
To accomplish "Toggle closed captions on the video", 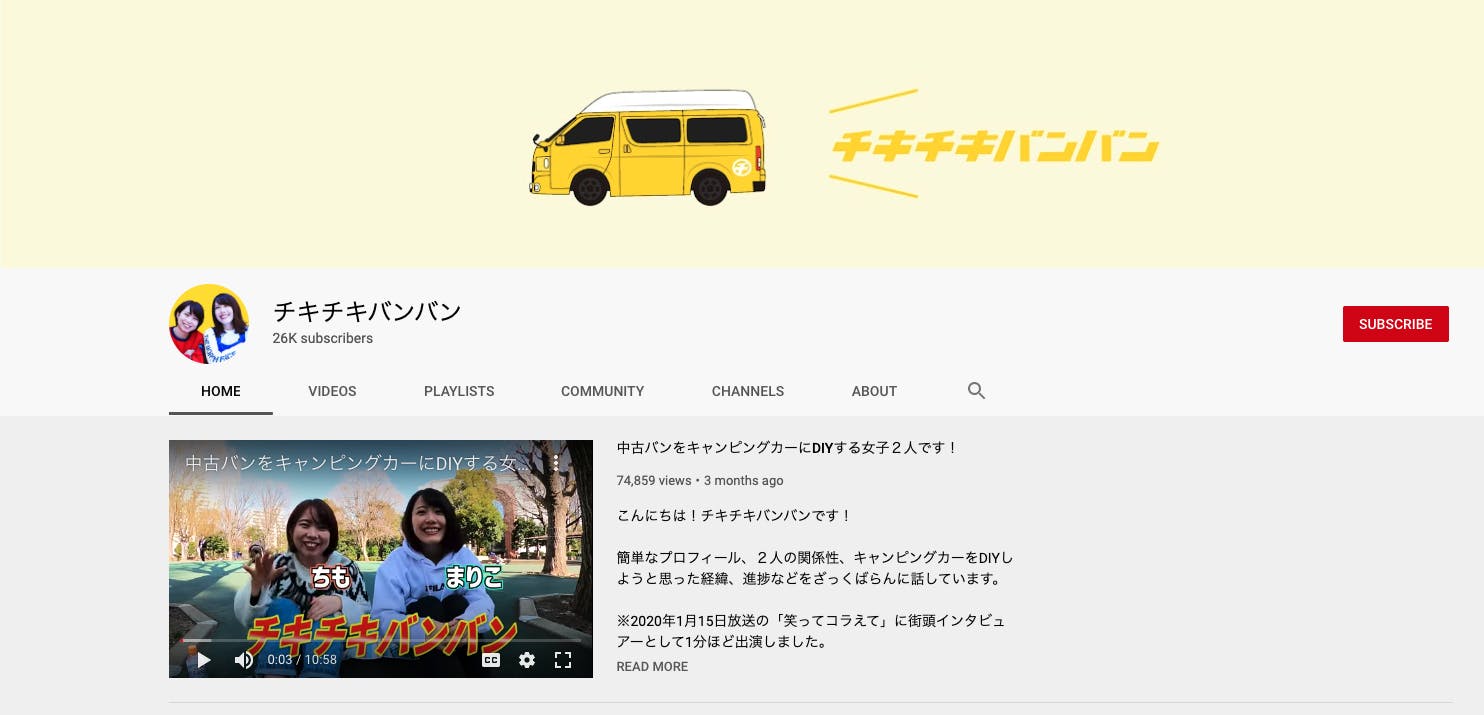I will tap(491, 660).
